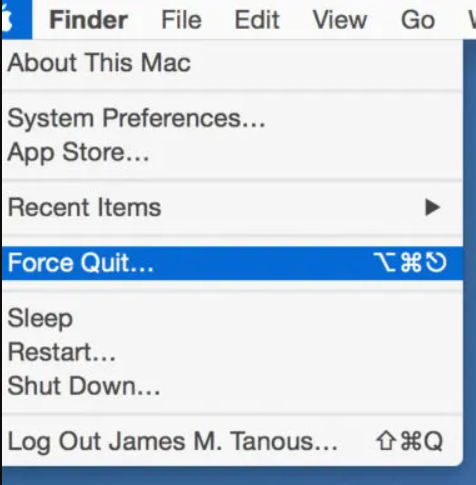
Task: Click the Force Quit shortcut symbols
Action: pyautogui.click(x=410, y=262)
